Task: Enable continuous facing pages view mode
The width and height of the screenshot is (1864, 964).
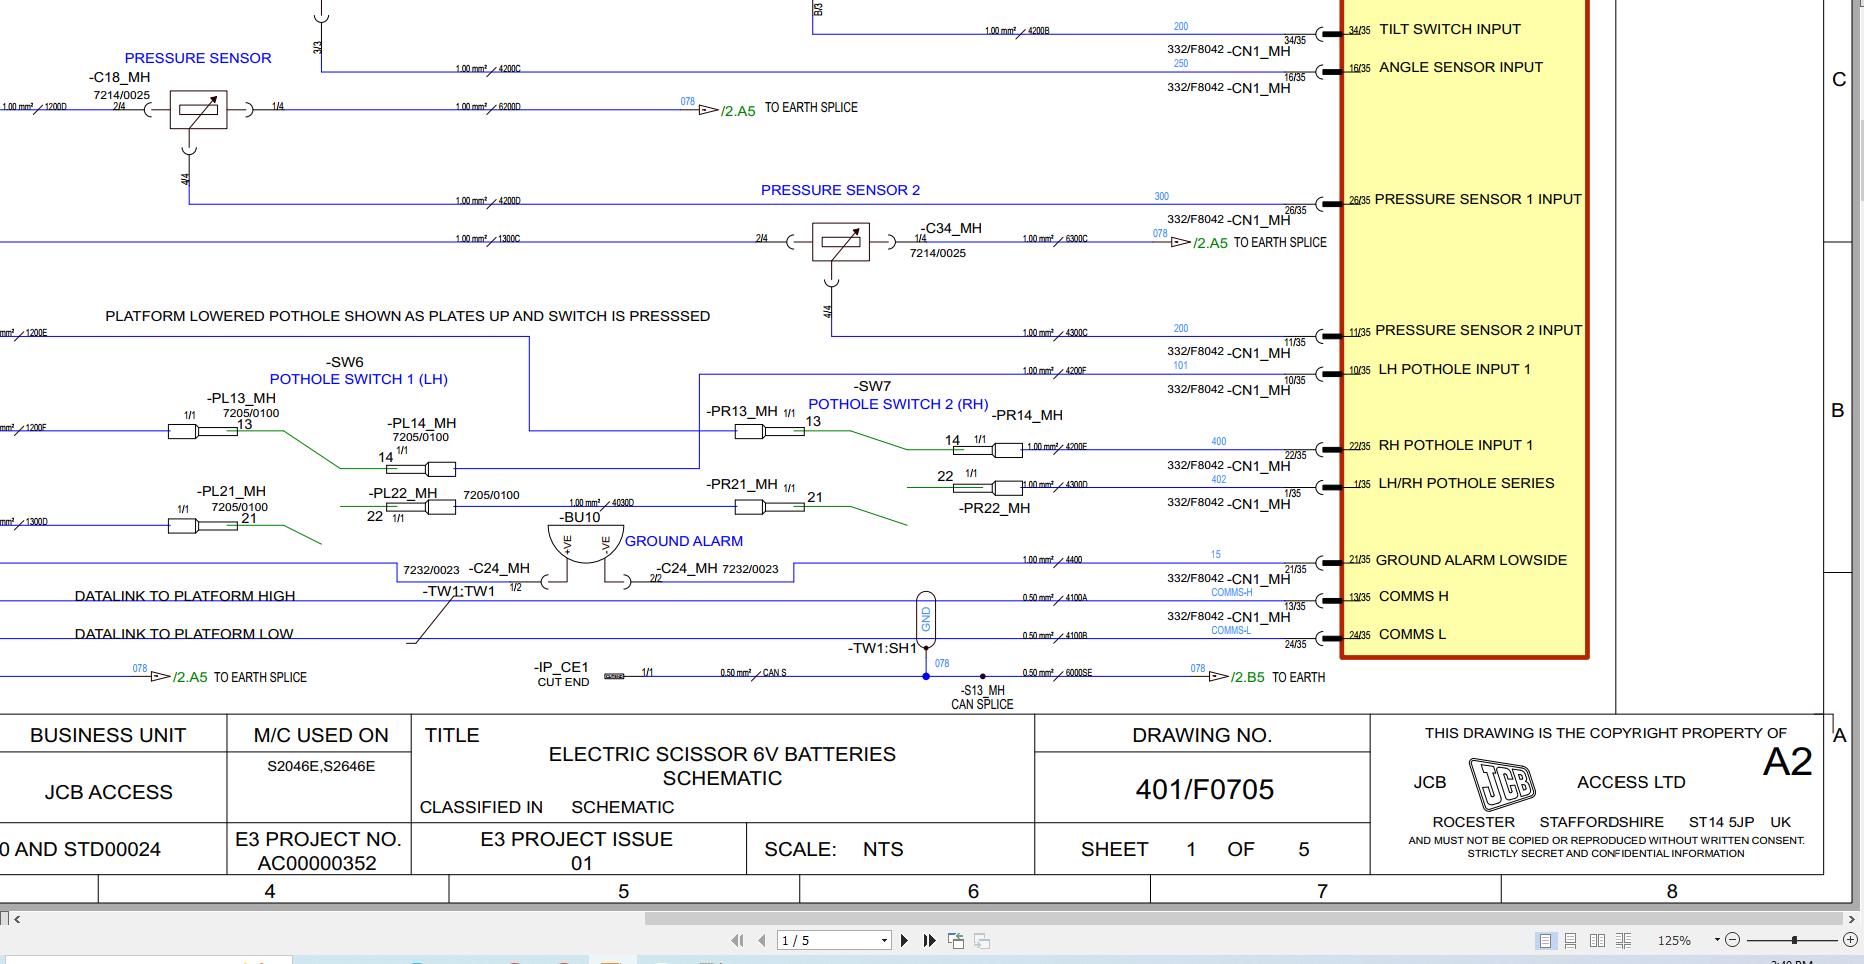Action: click(1623, 940)
